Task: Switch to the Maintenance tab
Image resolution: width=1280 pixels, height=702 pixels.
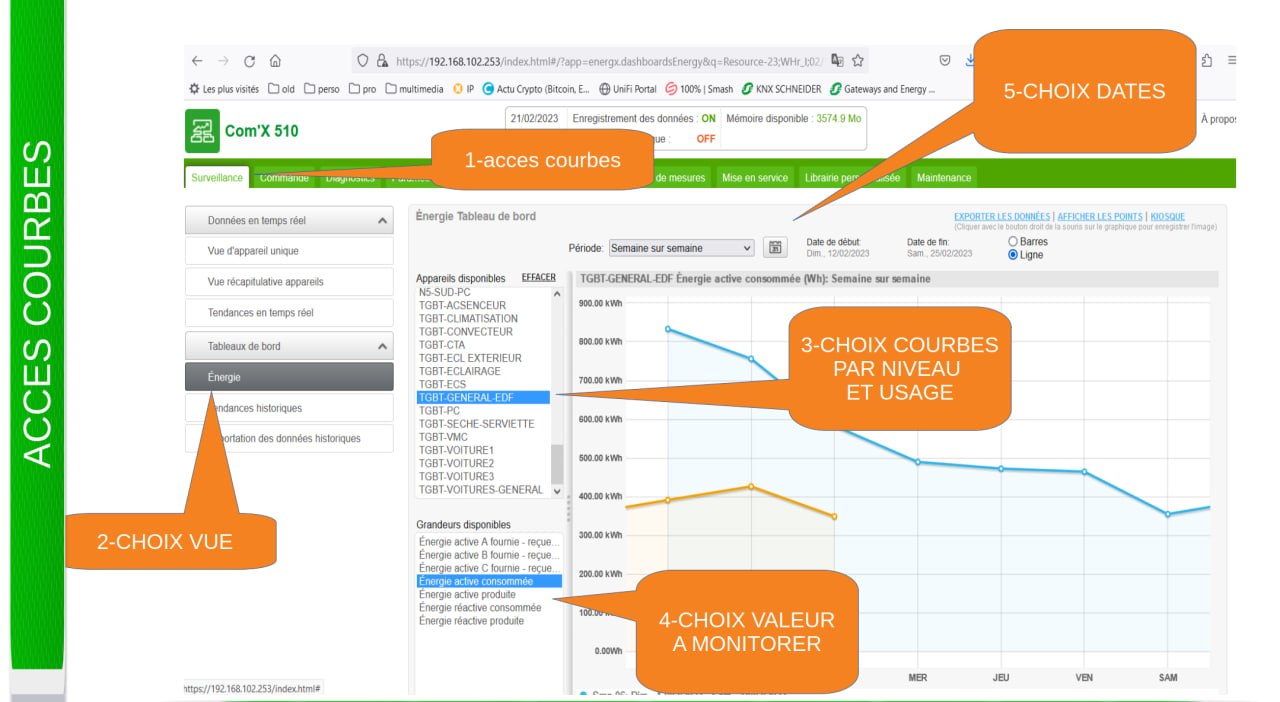Action: pos(943,178)
